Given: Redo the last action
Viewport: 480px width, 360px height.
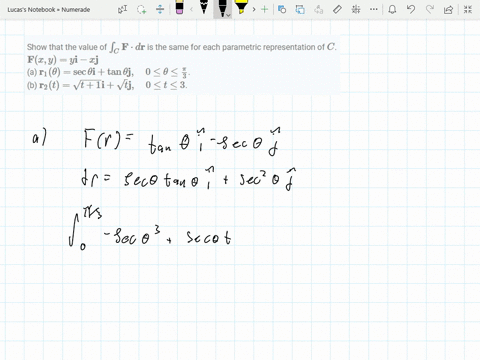Looking at the screenshot, I should coord(430,9).
